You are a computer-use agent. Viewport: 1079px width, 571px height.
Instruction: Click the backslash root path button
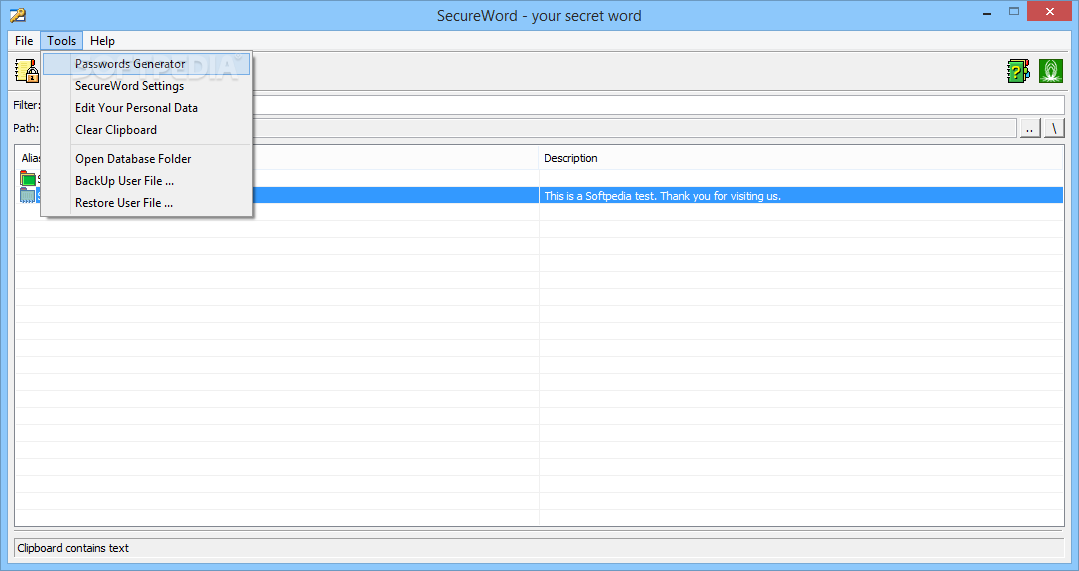click(x=1054, y=128)
